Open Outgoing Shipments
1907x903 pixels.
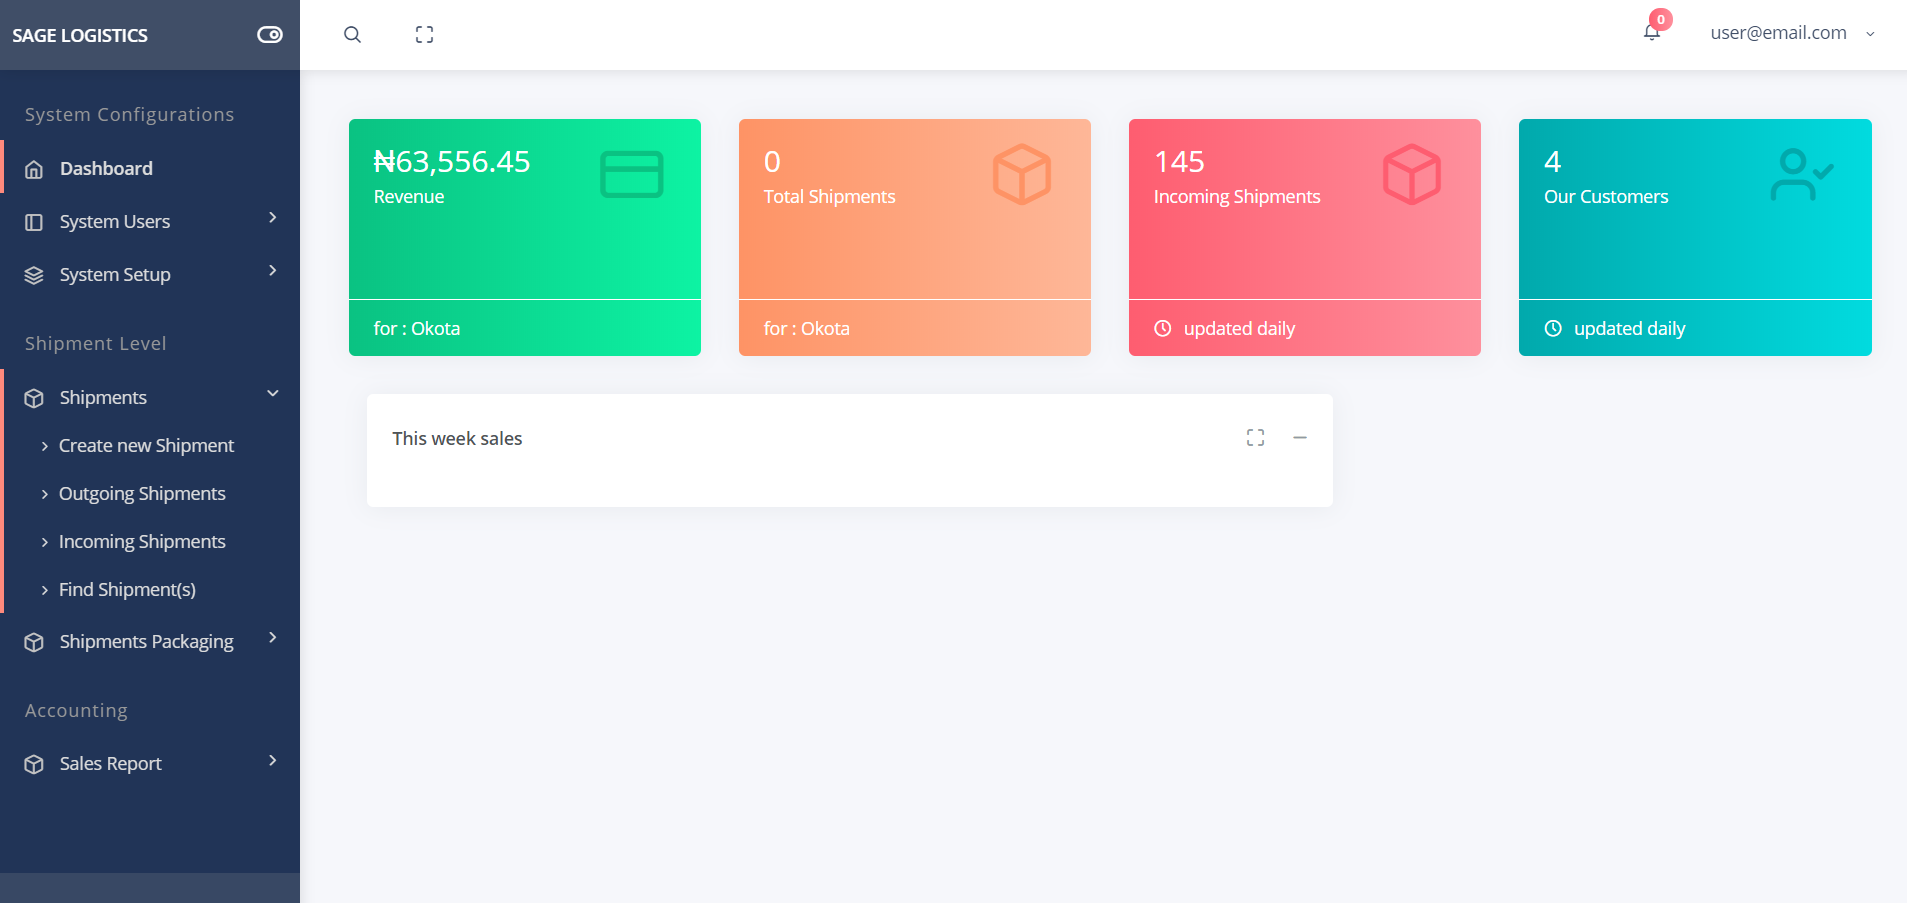(142, 493)
